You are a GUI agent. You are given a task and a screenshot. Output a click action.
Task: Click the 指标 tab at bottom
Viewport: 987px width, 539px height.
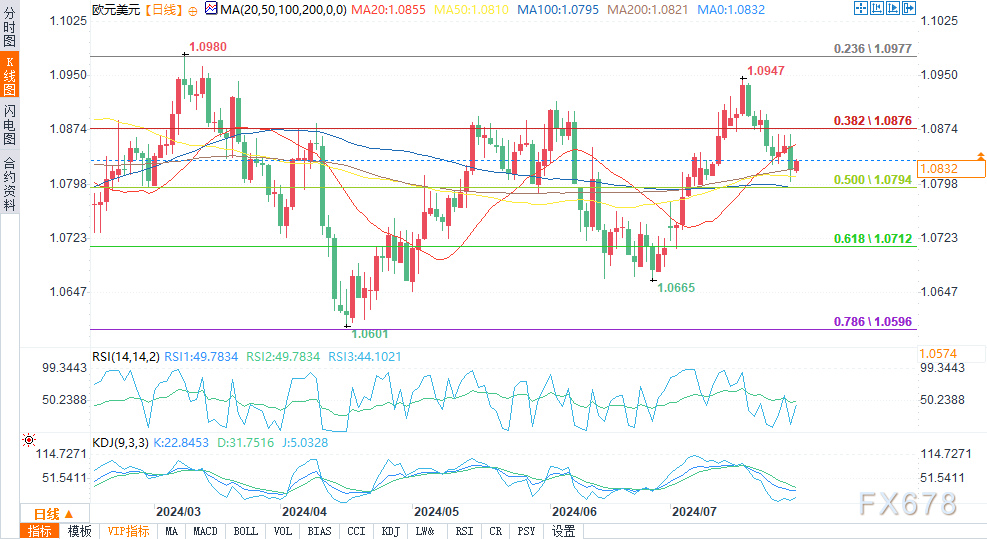click(x=40, y=531)
